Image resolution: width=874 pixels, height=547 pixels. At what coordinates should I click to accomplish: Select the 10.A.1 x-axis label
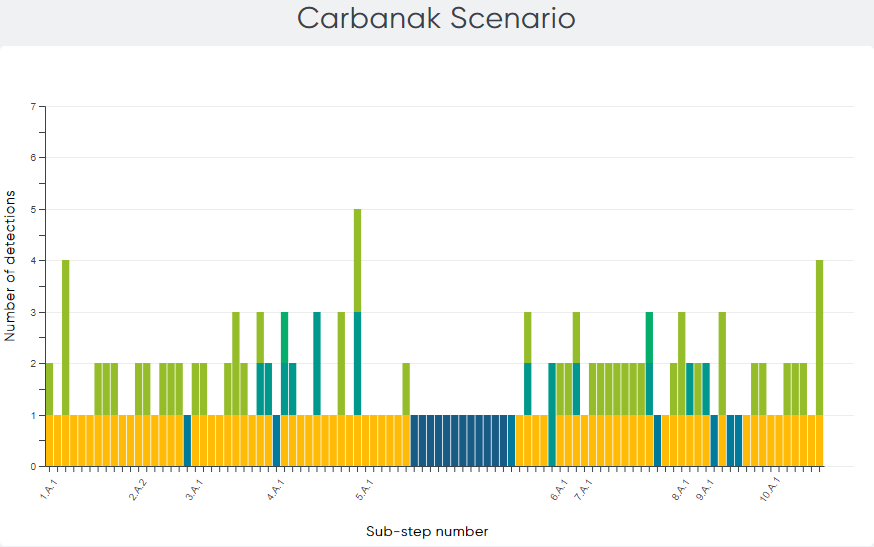768,489
